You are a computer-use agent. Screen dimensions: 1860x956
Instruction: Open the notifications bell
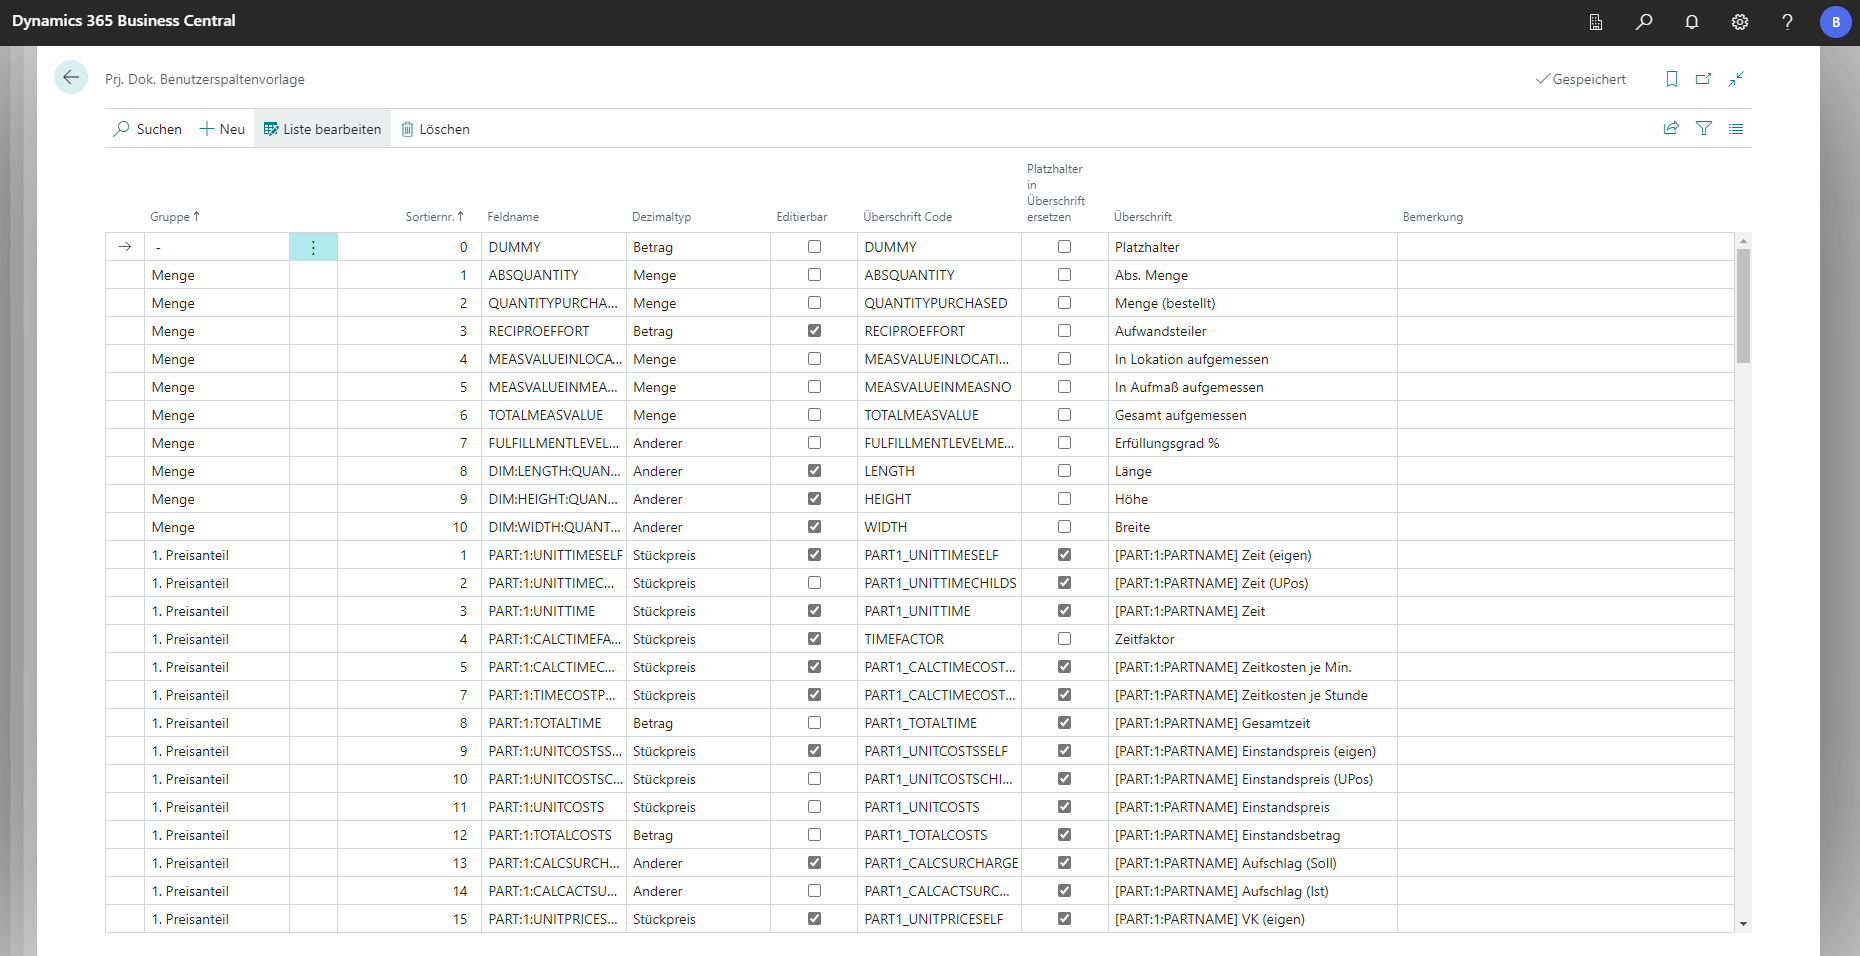point(1692,22)
